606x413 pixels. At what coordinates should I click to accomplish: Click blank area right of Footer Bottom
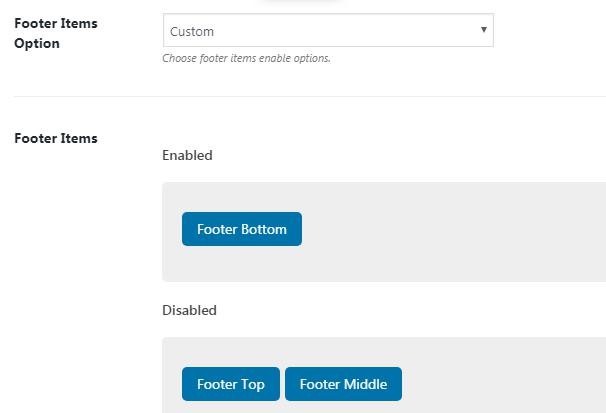click(450, 229)
